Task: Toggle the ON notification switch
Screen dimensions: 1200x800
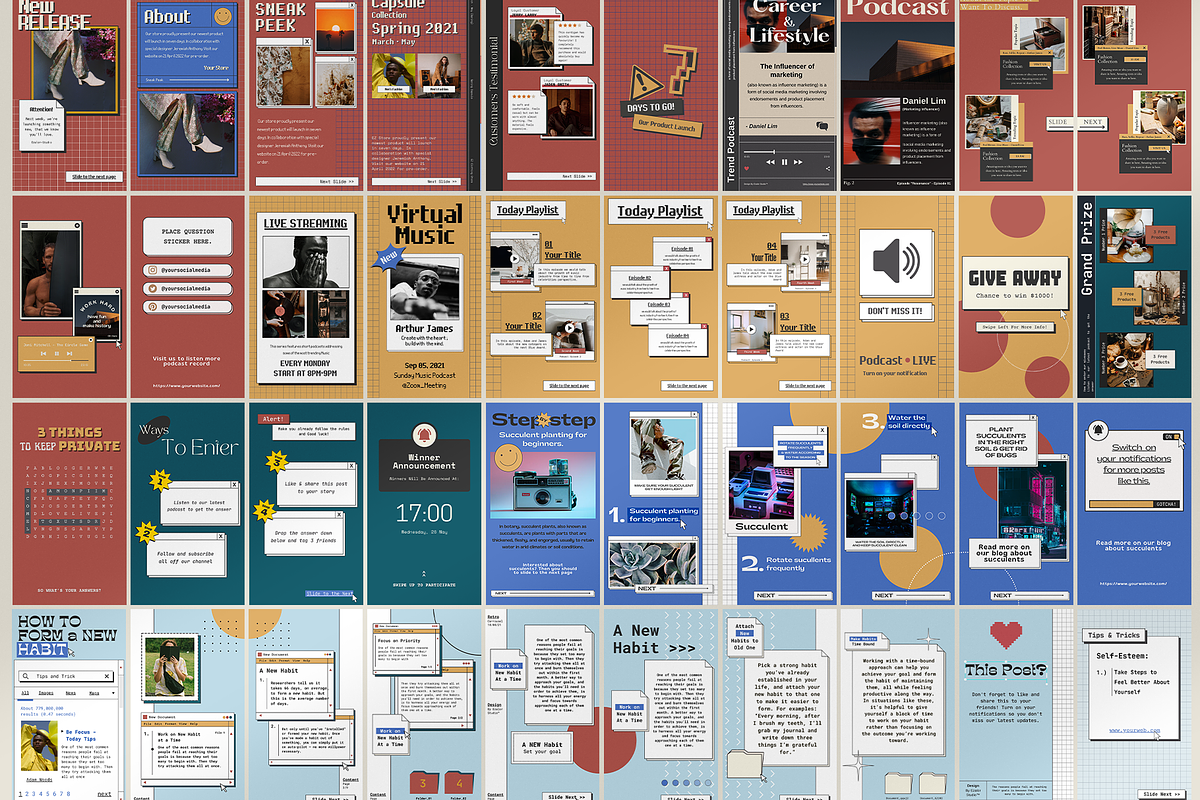Action: coord(1172,436)
